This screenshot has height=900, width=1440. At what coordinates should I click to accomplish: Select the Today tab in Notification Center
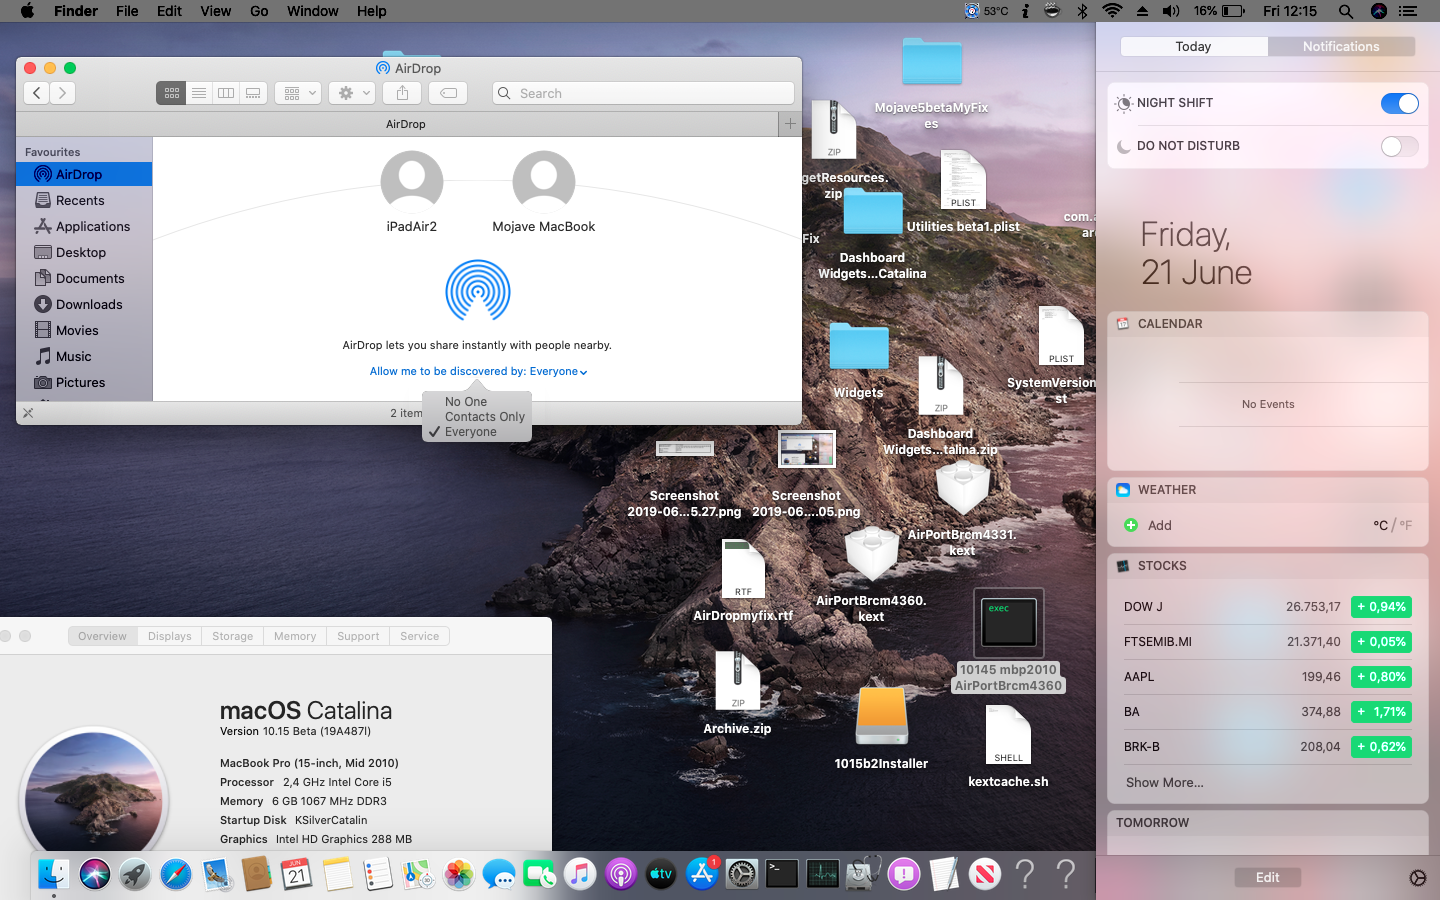pyautogui.click(x=1193, y=46)
